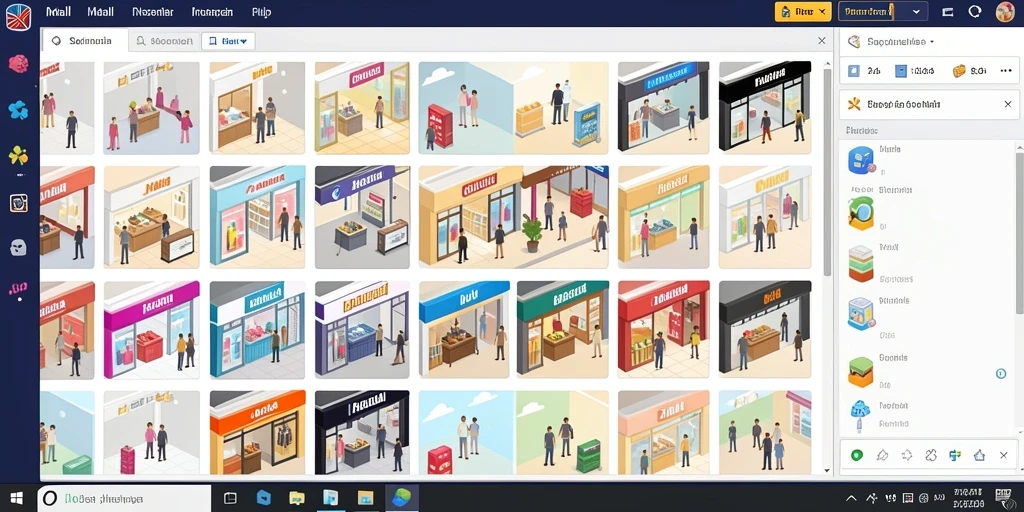Select the wide thumbnail with green crates

(x=513, y=432)
